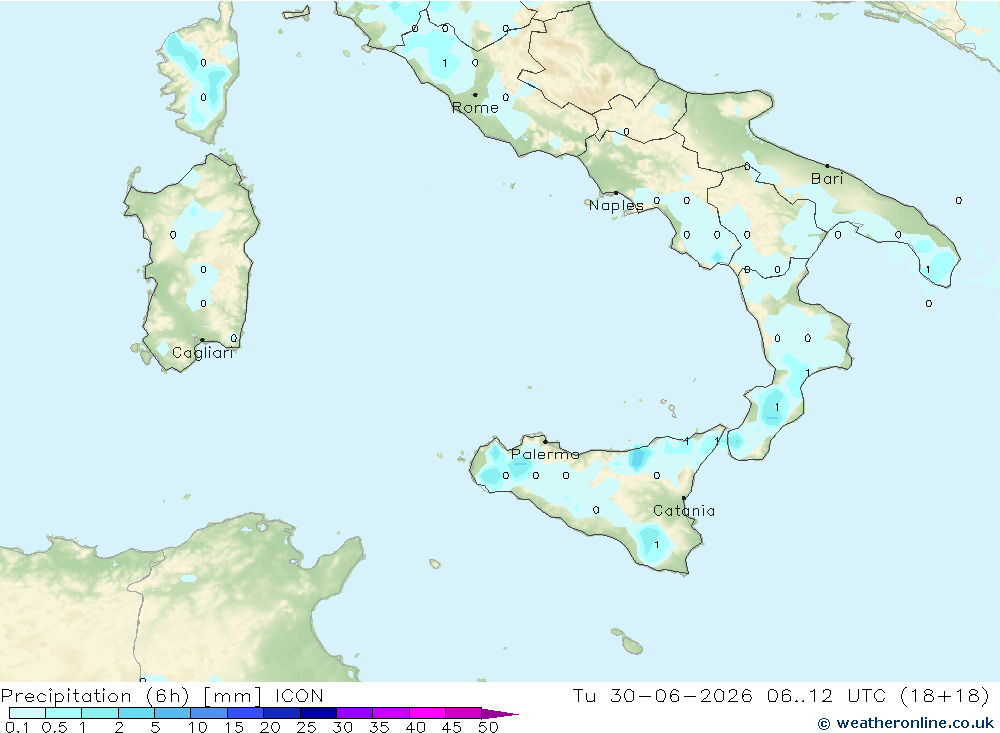
Task: Click the legend label 50
Action: (489, 727)
